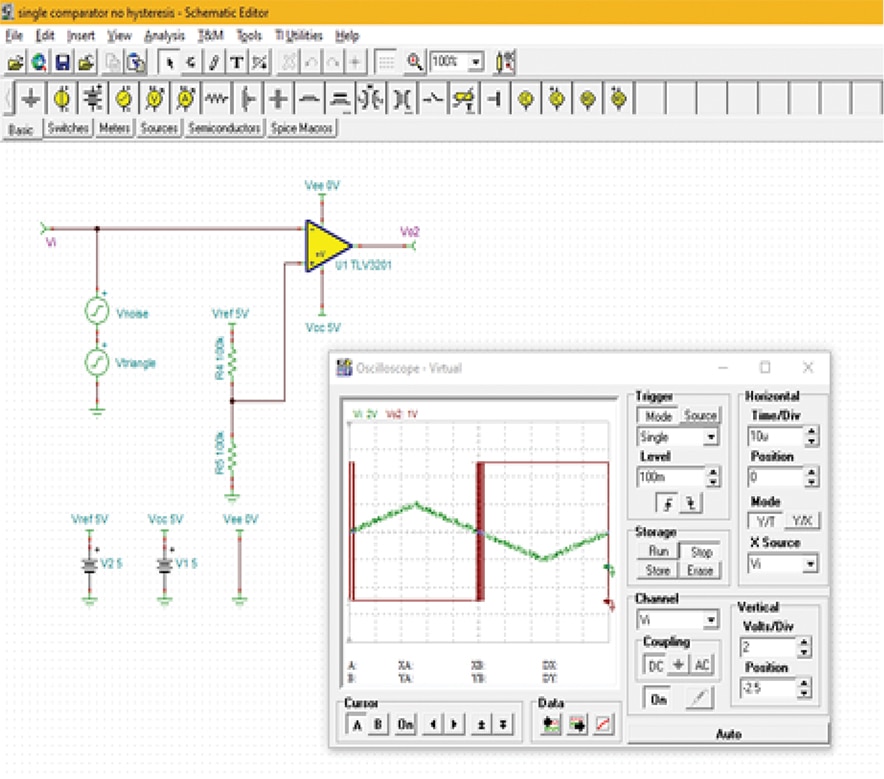Screen dimensions: 884x779
Task: Toggle the channel On button
Action: (658, 700)
